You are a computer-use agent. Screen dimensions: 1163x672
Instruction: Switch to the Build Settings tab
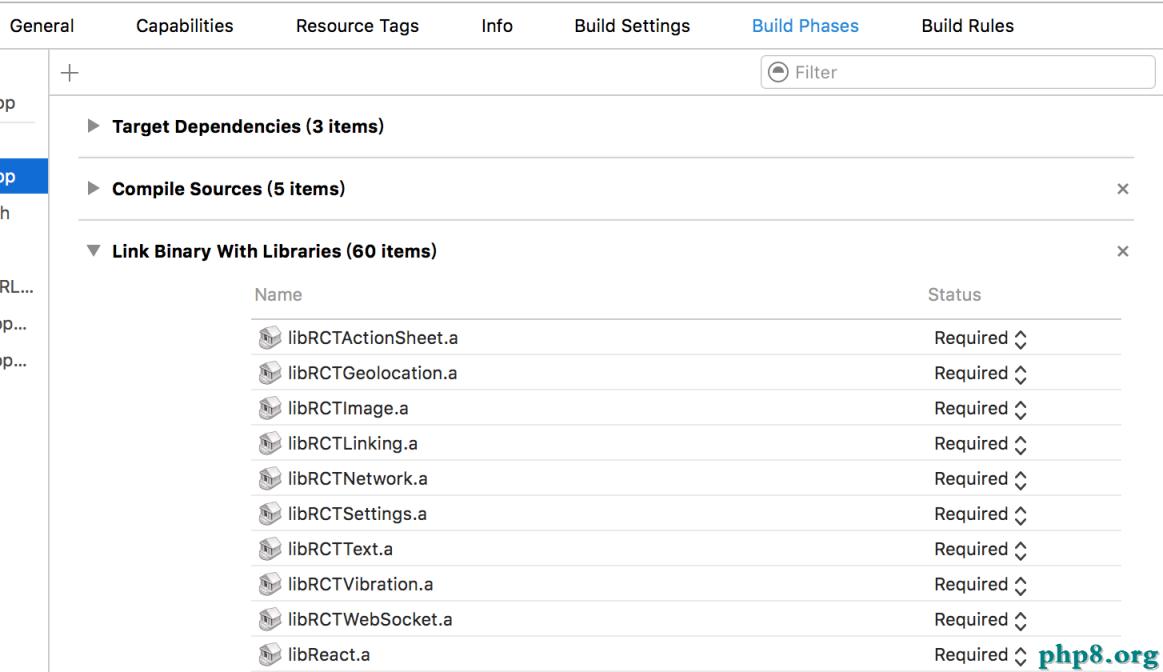pyautogui.click(x=632, y=26)
